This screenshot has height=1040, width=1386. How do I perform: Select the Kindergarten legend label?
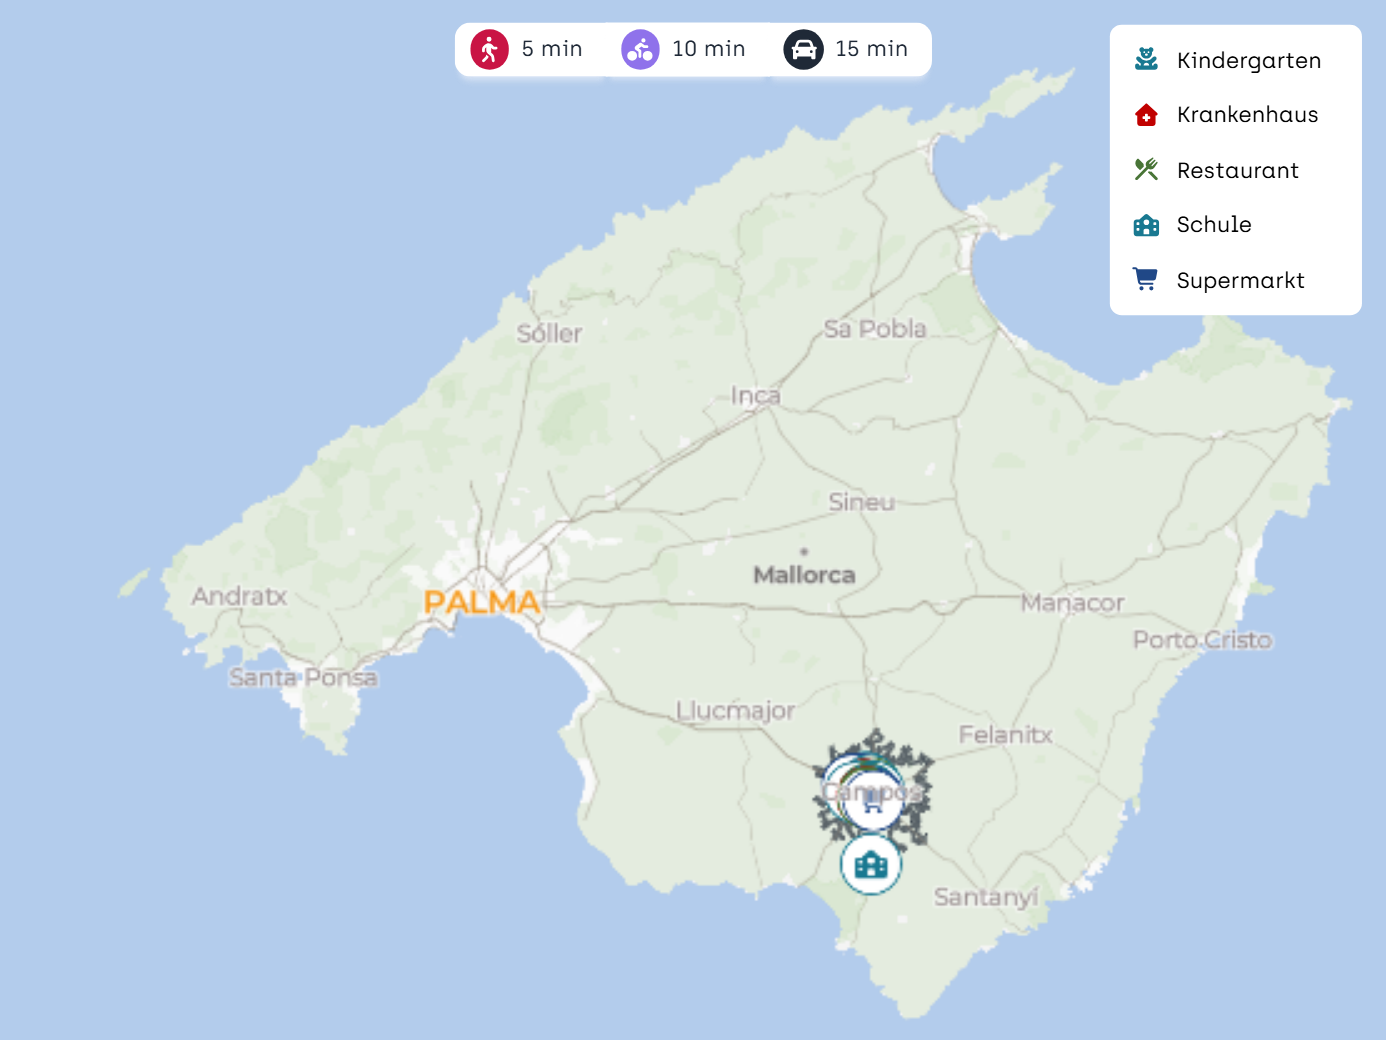tap(1248, 61)
